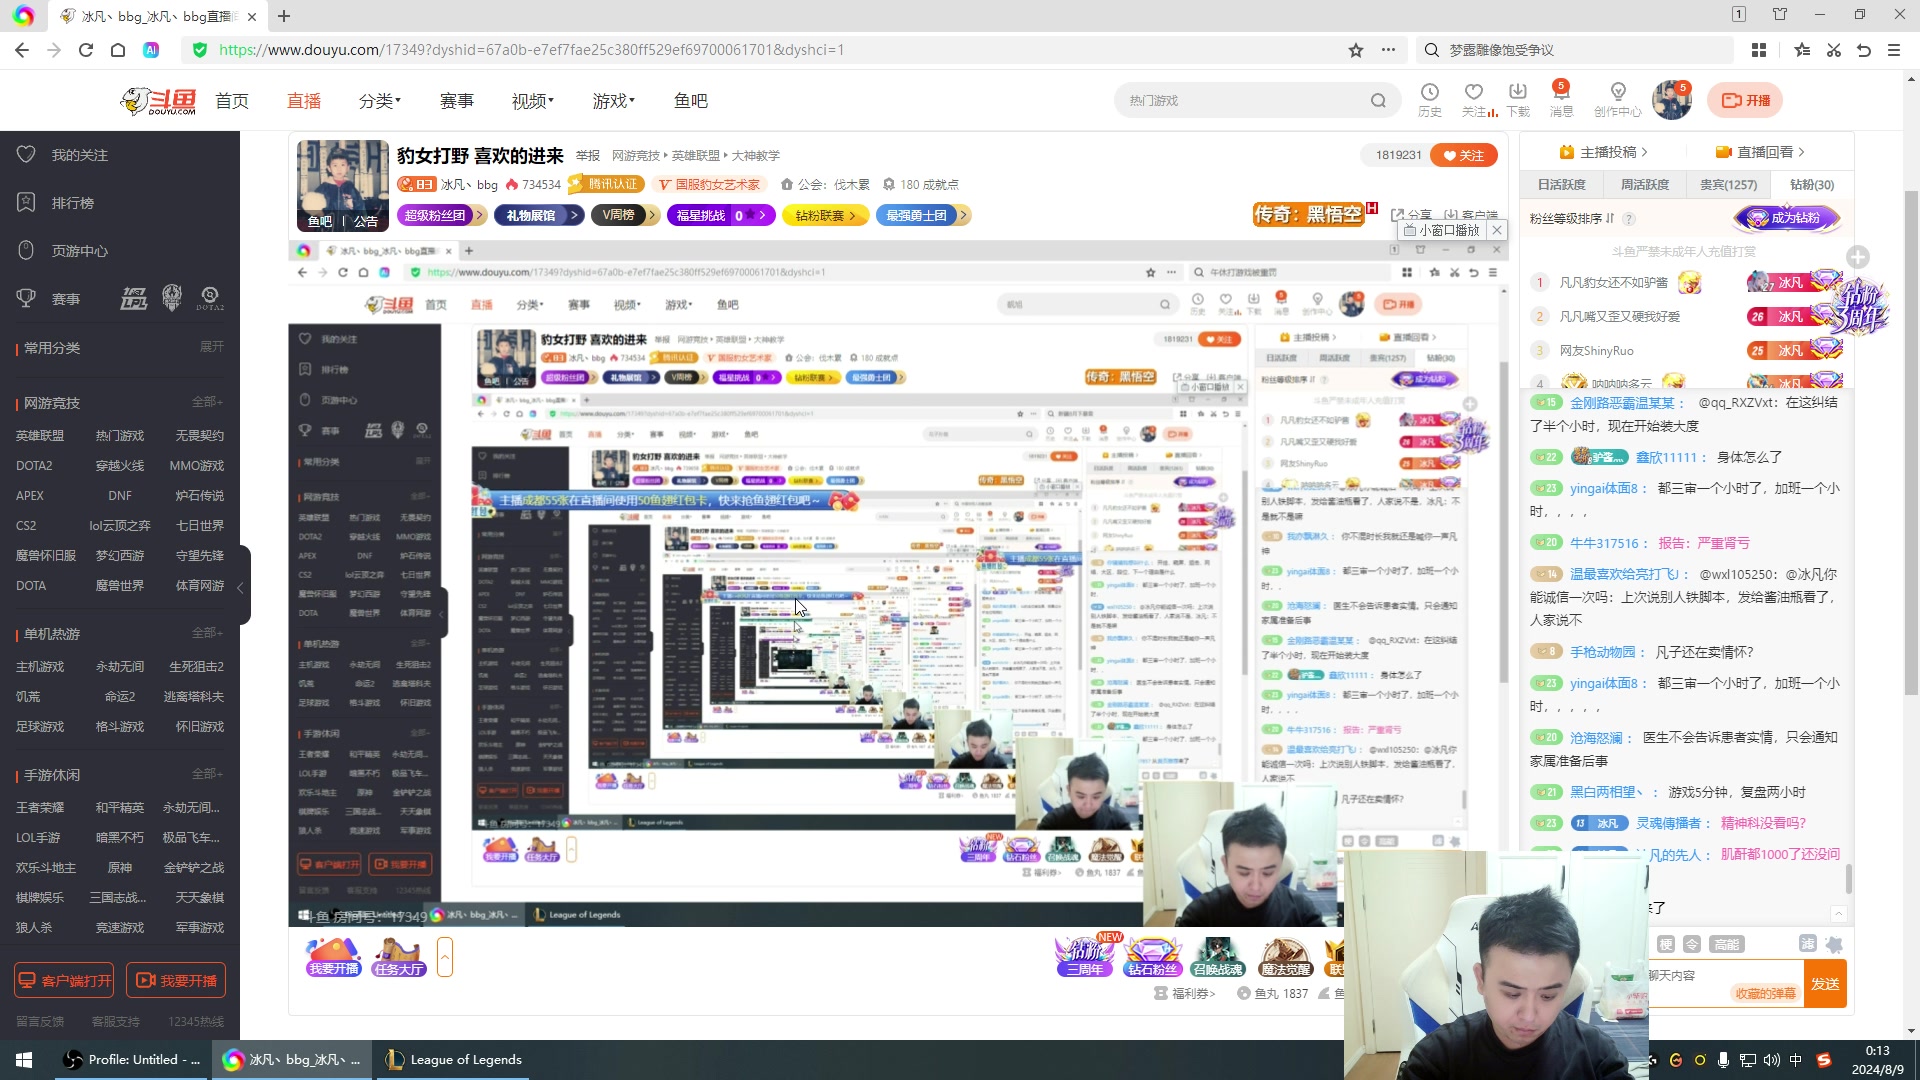Open the 钻石粉丝 activity icon
The width and height of the screenshot is (1920, 1080).
pos(1152,957)
